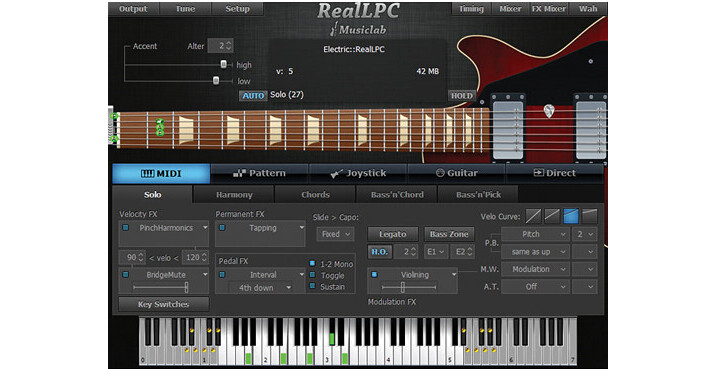Image resolution: width=716 pixels, height=376 pixels.
Task: Open the Wah panel
Action: pos(588,9)
